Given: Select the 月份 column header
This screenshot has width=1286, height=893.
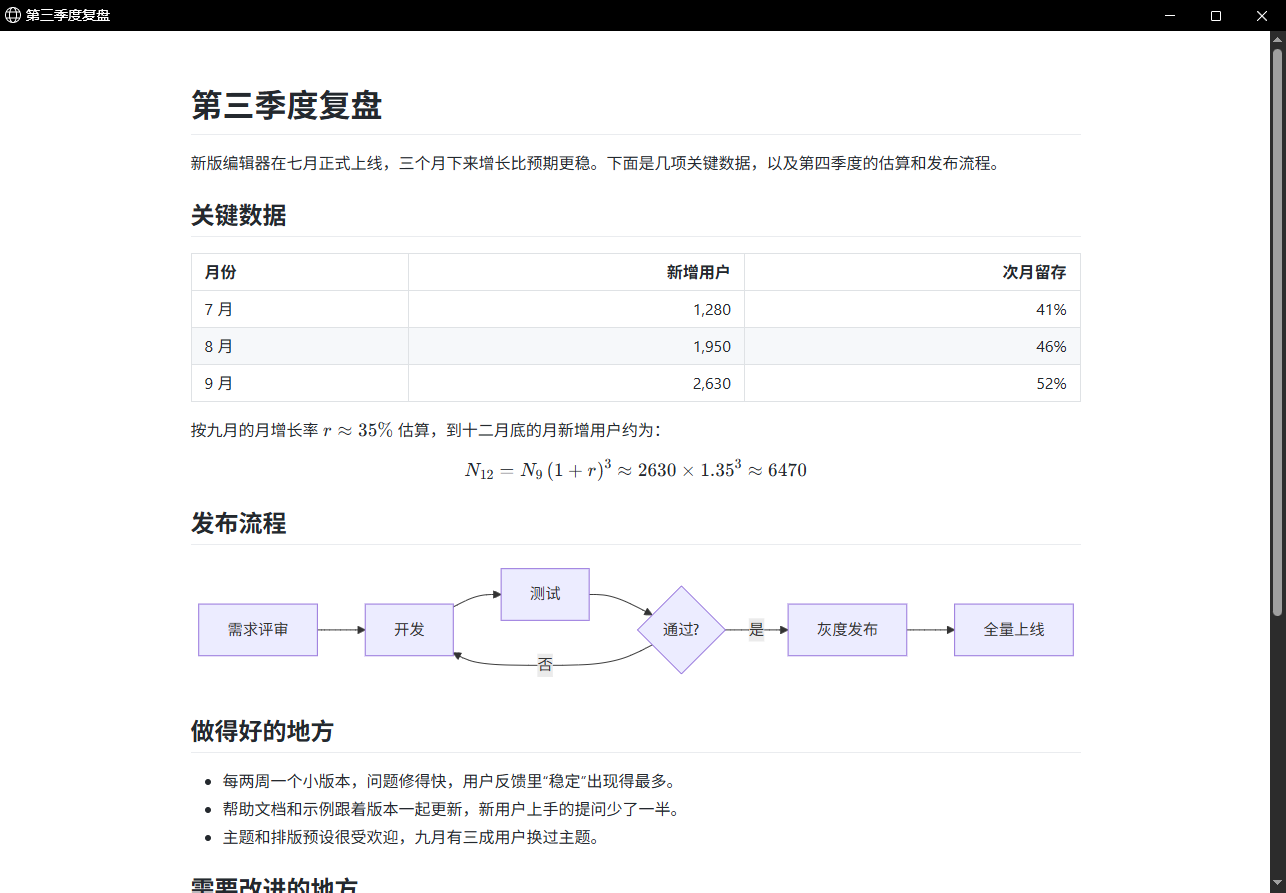Looking at the screenshot, I should (300, 272).
